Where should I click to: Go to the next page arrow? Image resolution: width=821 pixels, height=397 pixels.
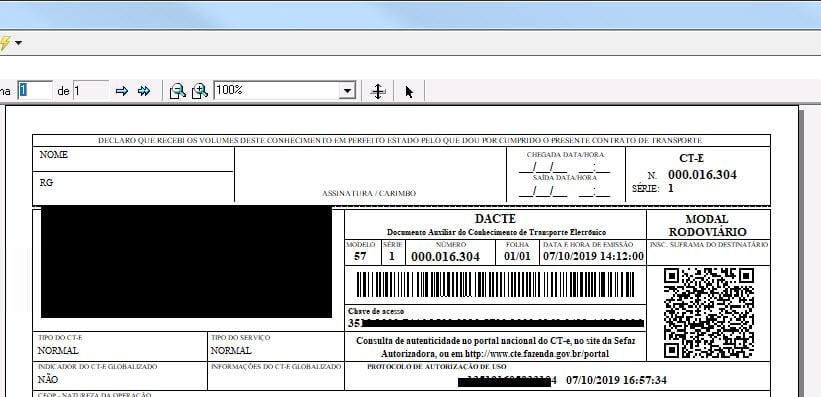121,91
